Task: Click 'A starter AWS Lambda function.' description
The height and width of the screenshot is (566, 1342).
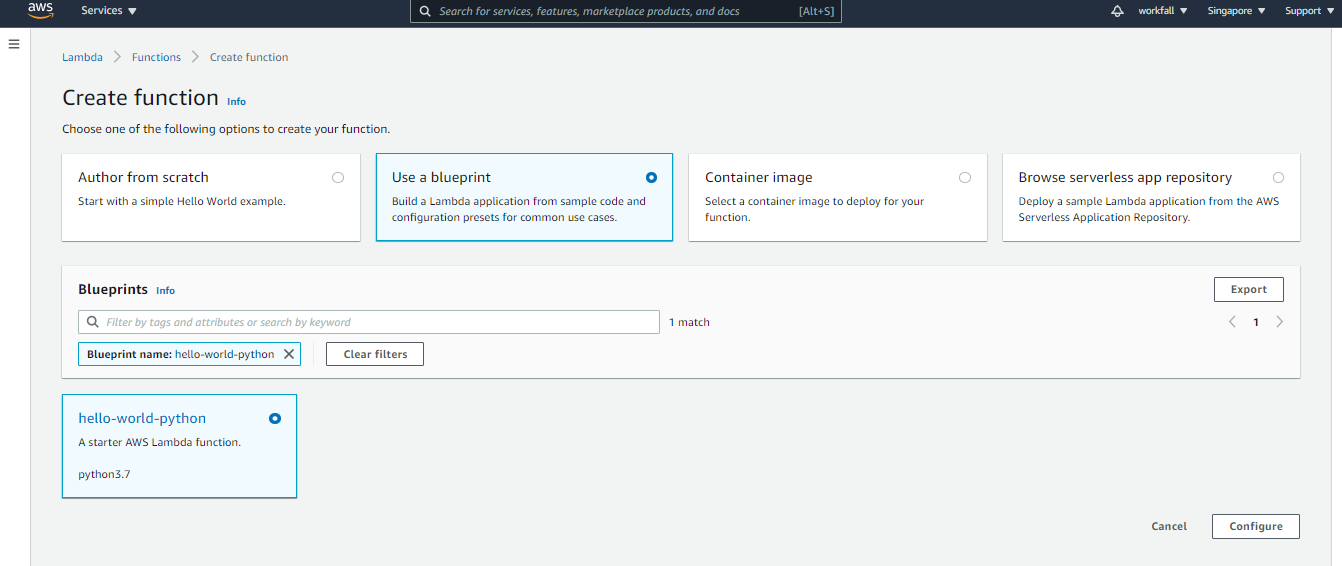Action: point(160,442)
